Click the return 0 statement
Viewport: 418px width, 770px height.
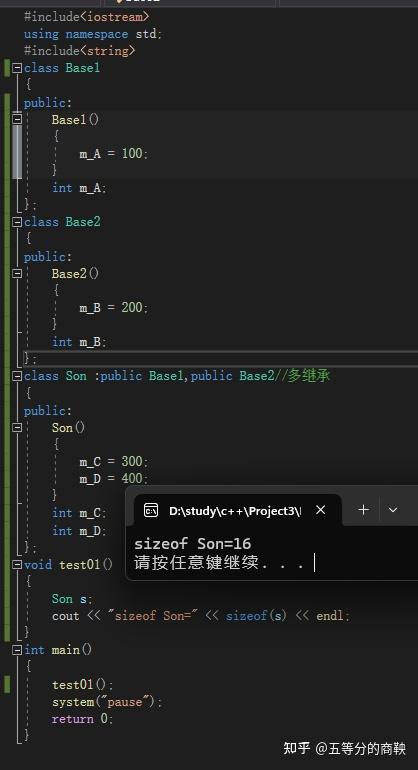pyautogui.click(x=83, y=719)
